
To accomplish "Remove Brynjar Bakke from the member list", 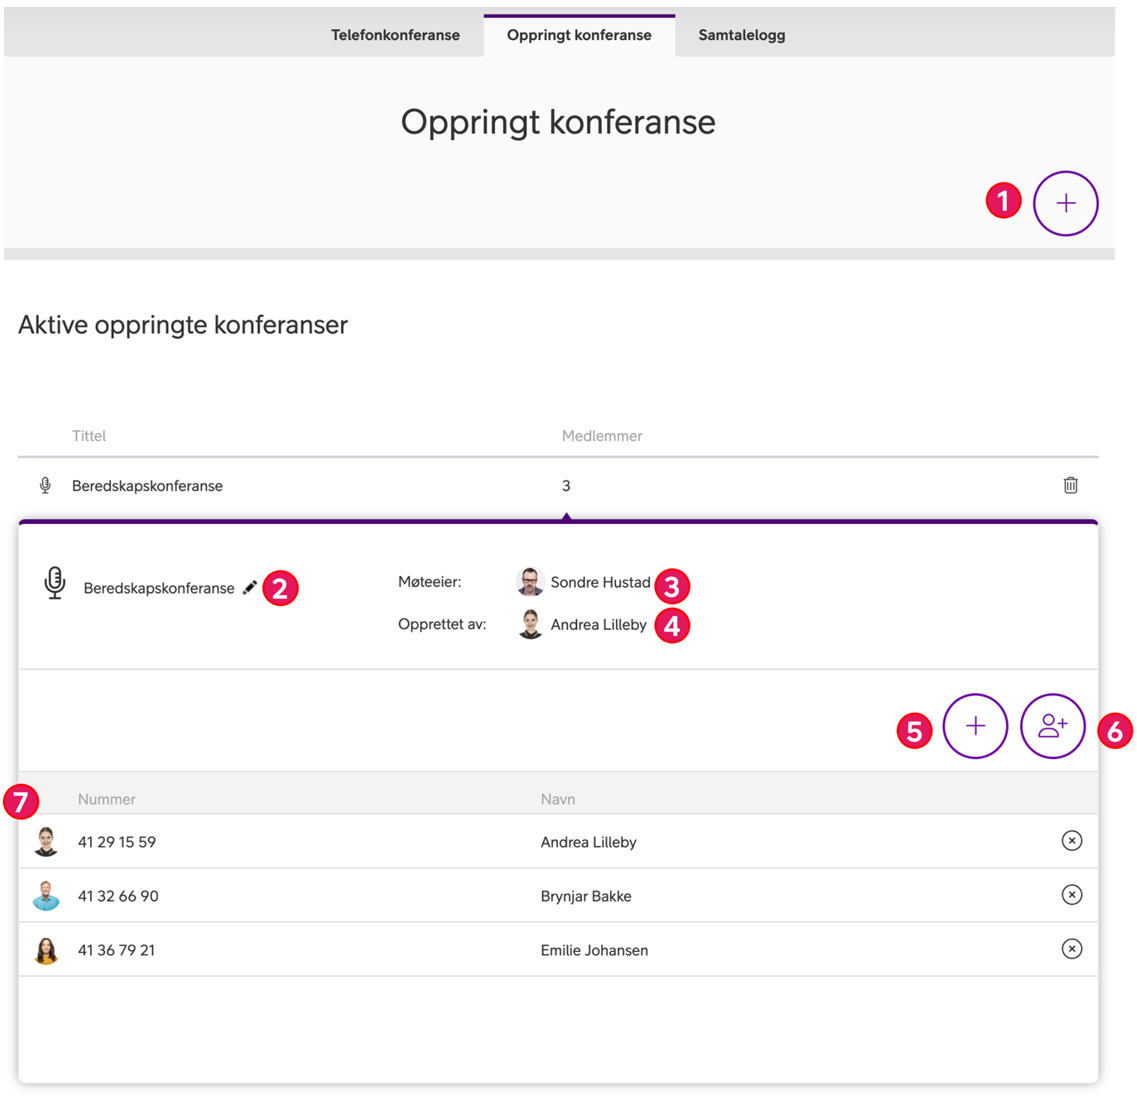I will [x=1072, y=895].
